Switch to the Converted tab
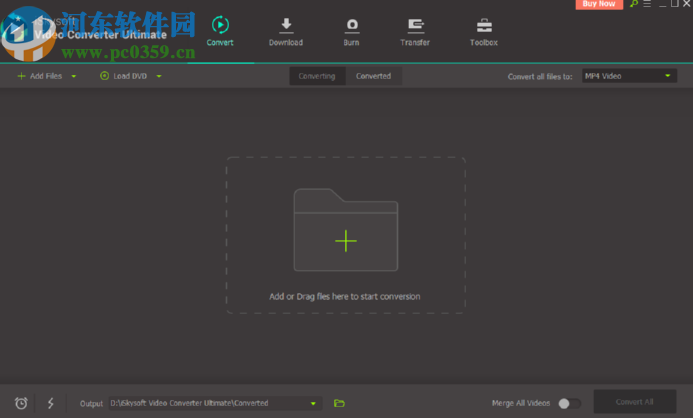This screenshot has width=693, height=418. pos(373,76)
